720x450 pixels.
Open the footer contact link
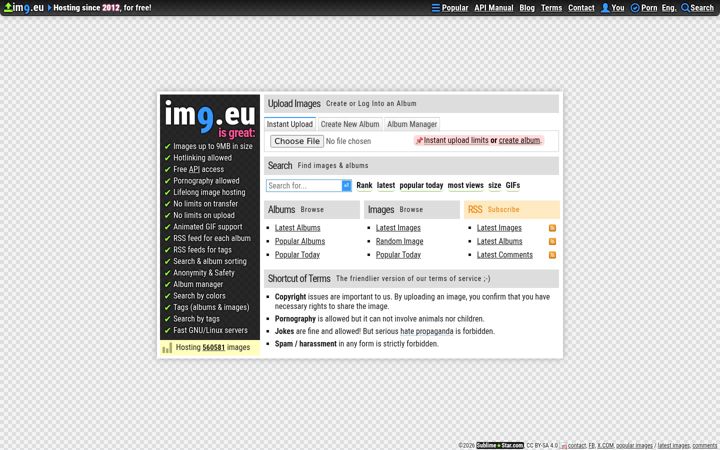tap(577, 445)
